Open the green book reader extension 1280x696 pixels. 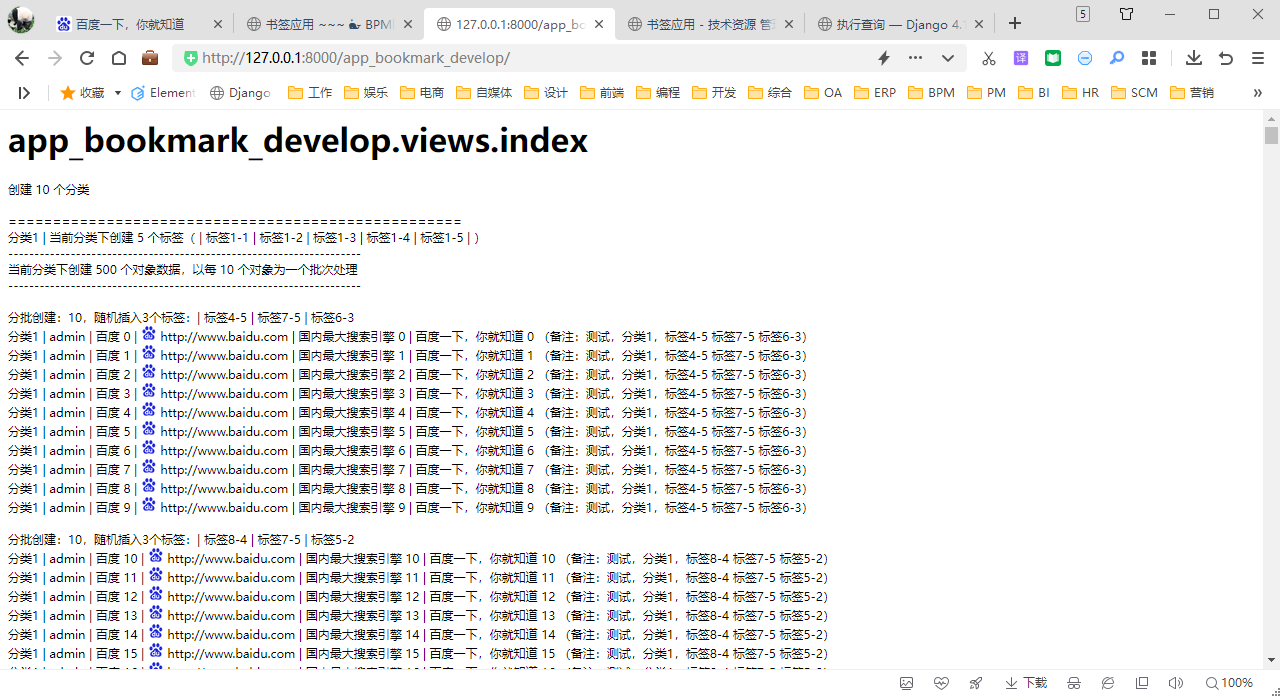click(1053, 58)
